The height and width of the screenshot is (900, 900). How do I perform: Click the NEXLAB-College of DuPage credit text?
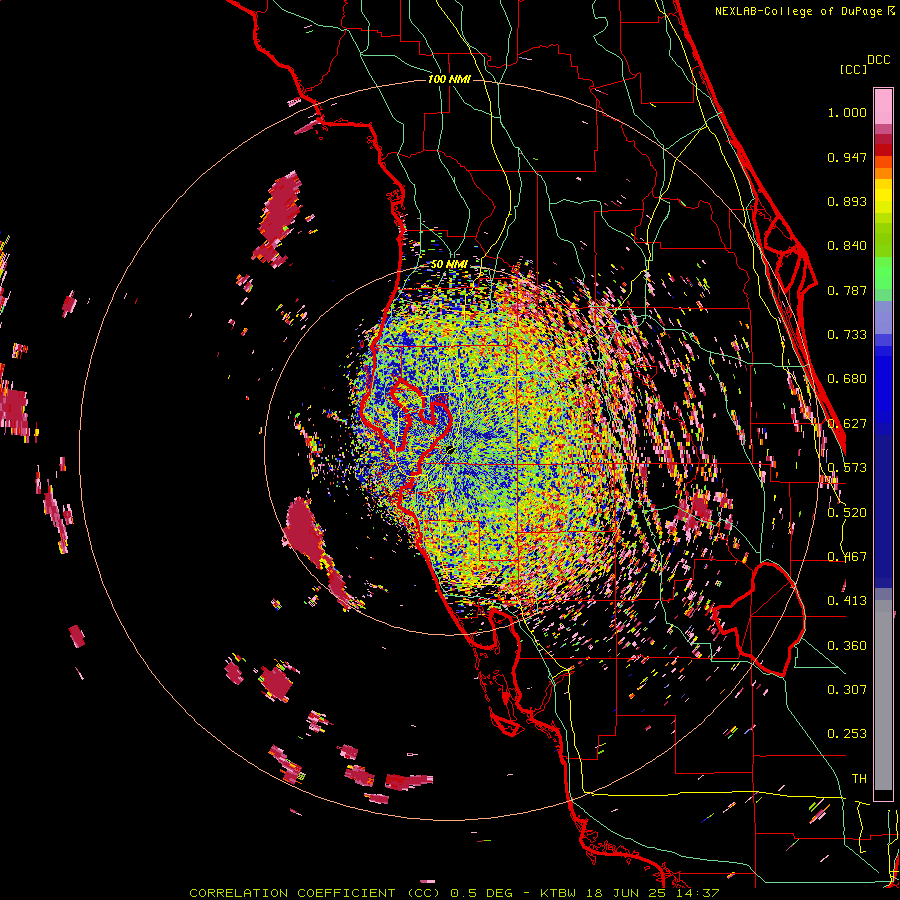[x=804, y=11]
